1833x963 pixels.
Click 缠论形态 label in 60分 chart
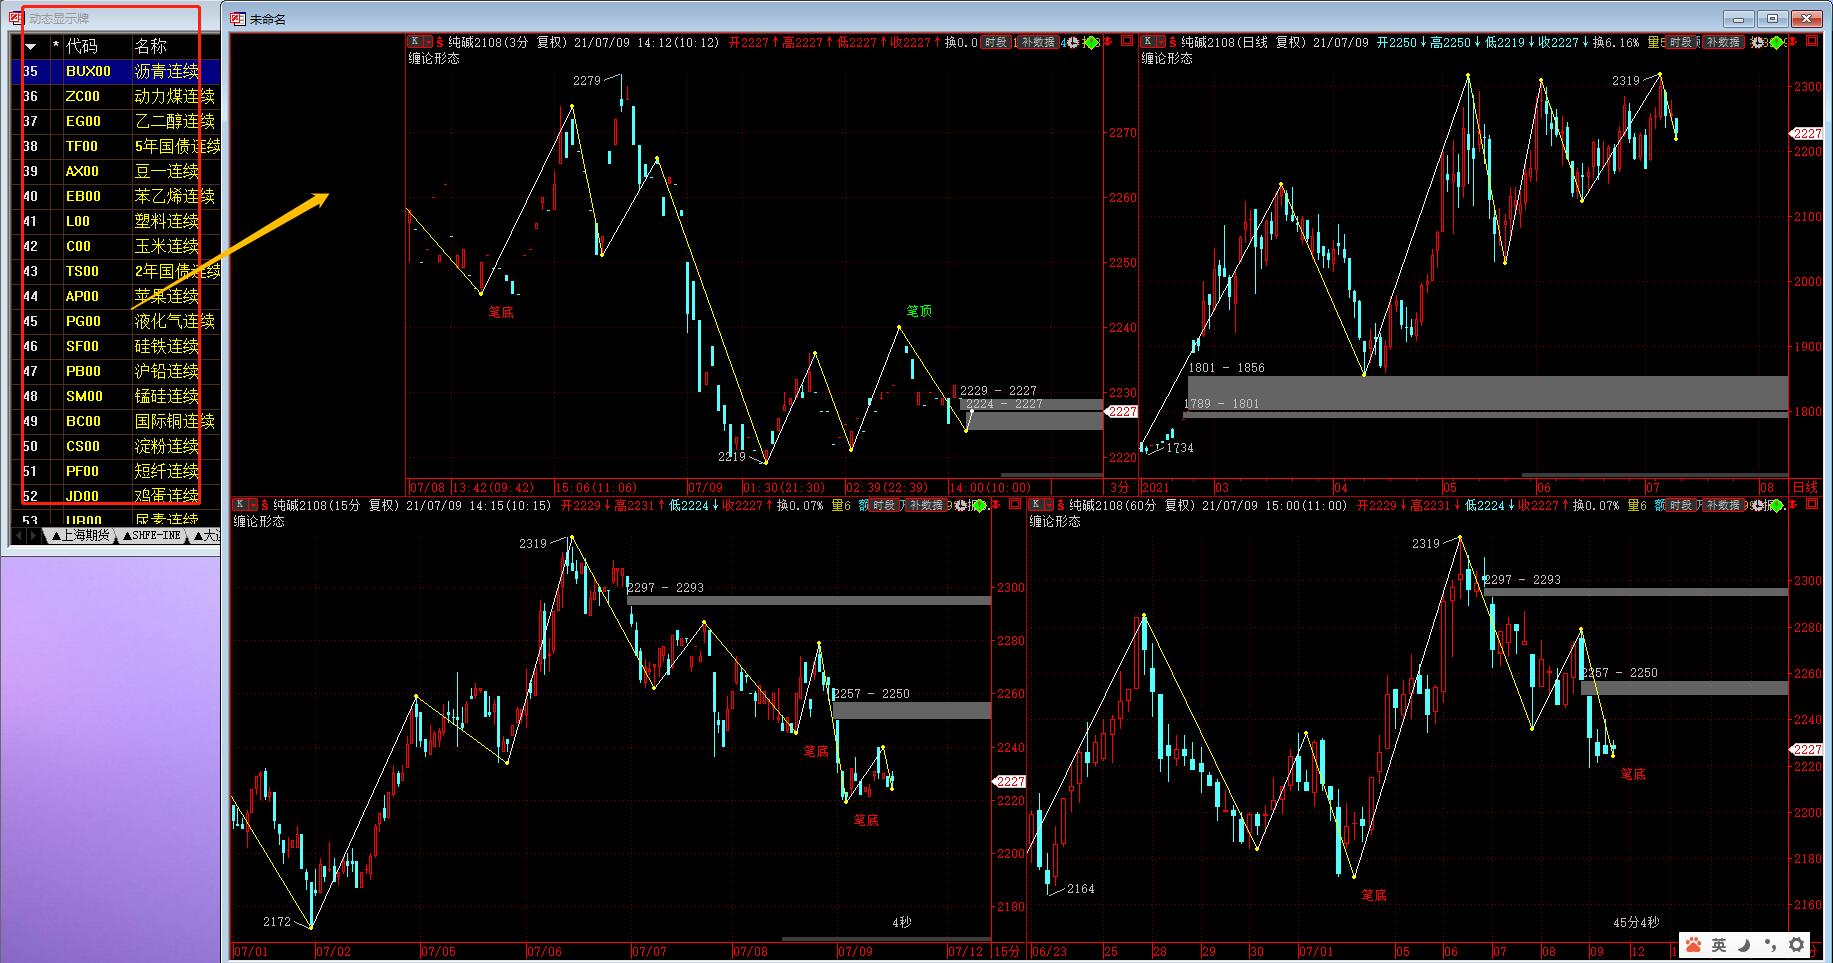click(1056, 522)
